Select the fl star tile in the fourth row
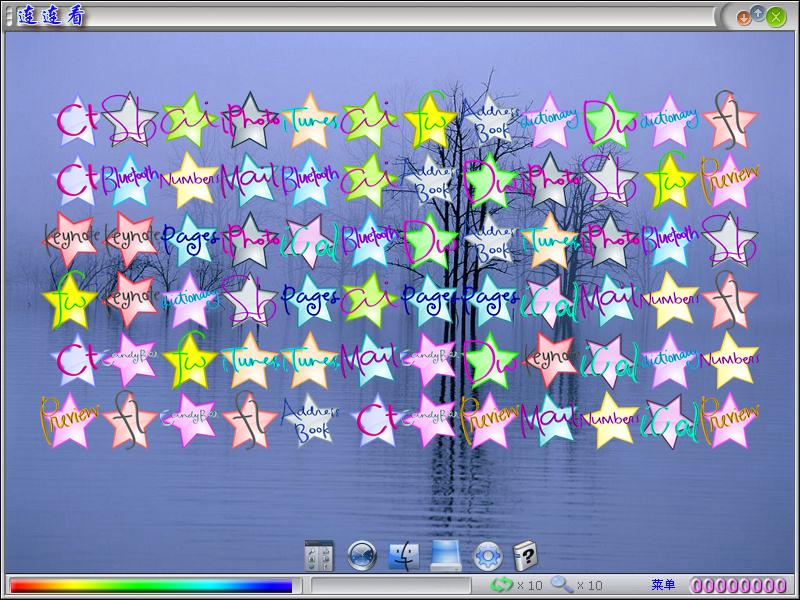This screenshot has width=800, height=600. pyautogui.click(x=730, y=301)
